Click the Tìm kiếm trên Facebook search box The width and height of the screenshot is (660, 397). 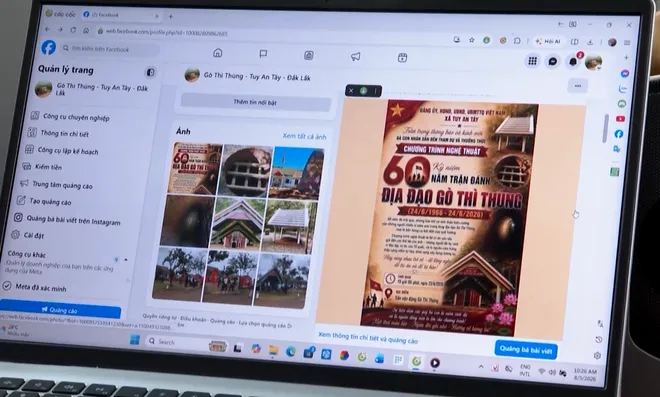point(111,49)
